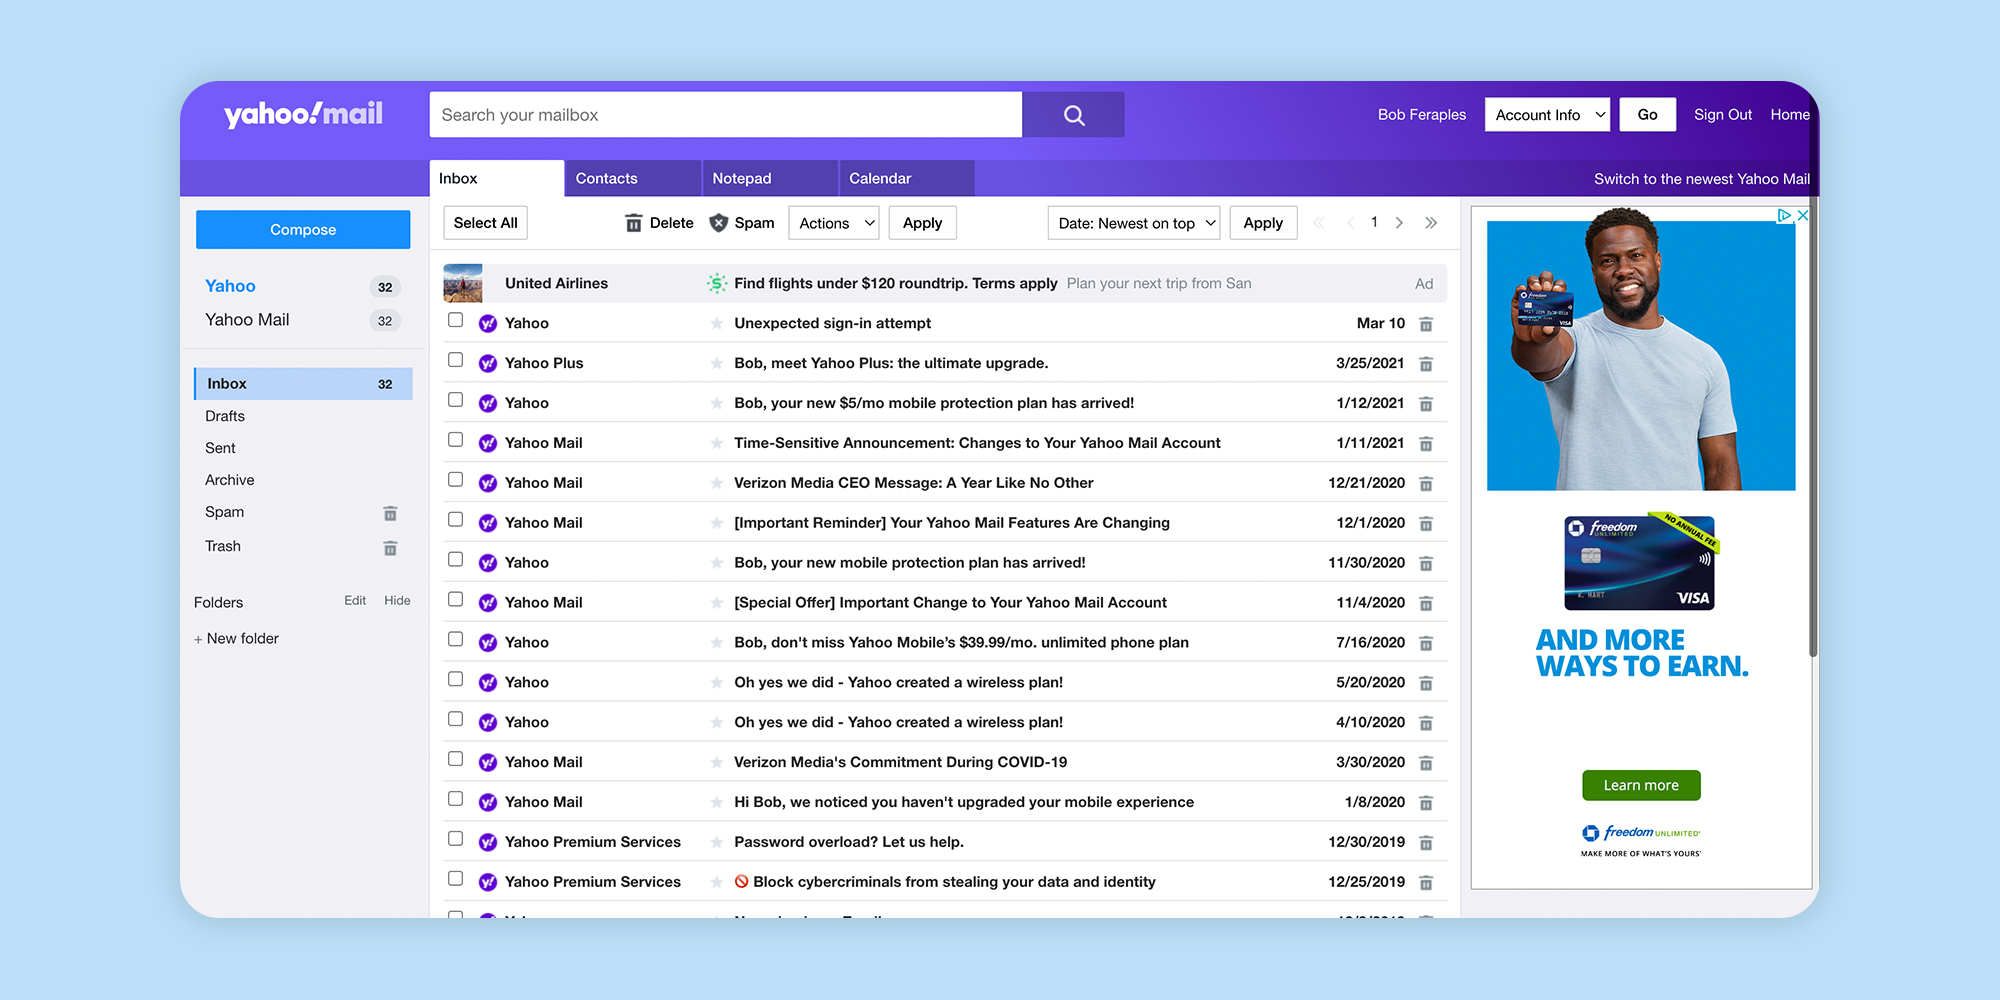Trash the Time-Sensitive Announcement email
The height and width of the screenshot is (1000, 2000).
(1426, 444)
